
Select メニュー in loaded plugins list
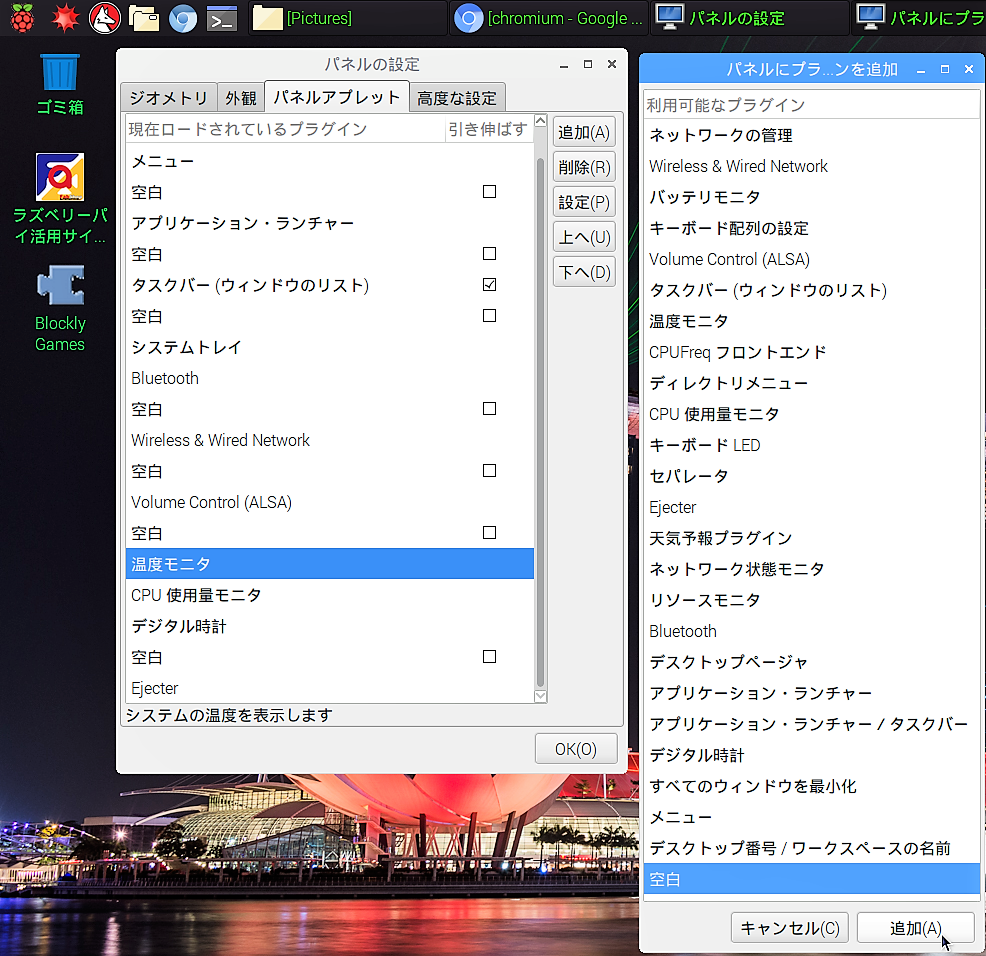pos(330,161)
